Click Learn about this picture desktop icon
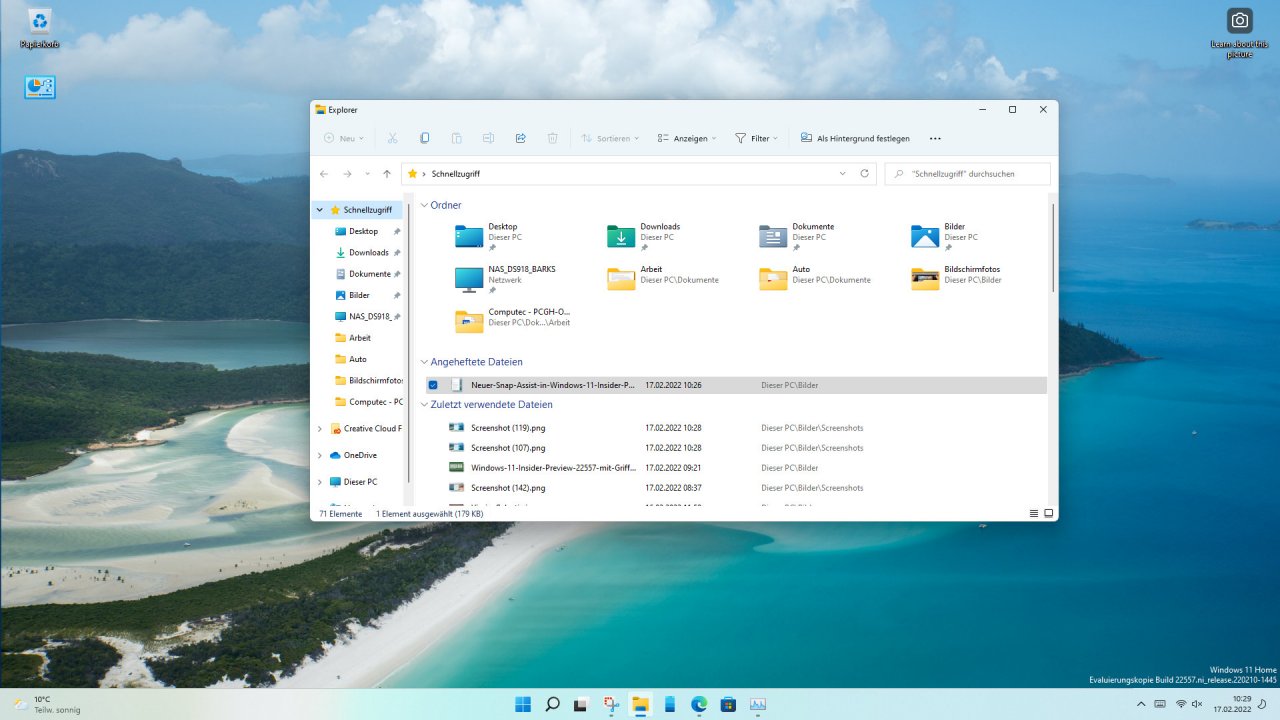Viewport: 1280px width, 720px height. pyautogui.click(x=1239, y=33)
